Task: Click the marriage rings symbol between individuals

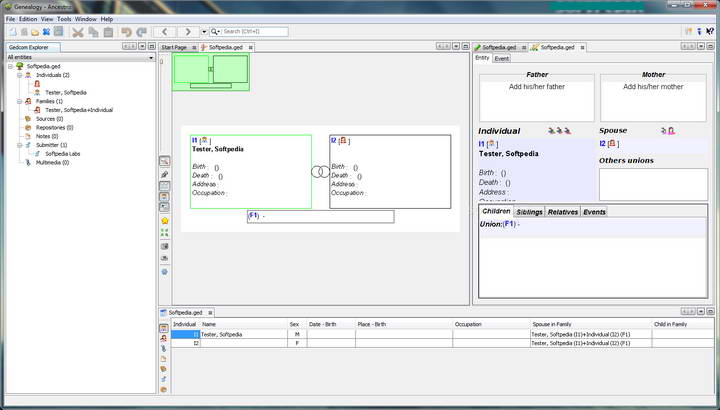Action: tap(320, 172)
